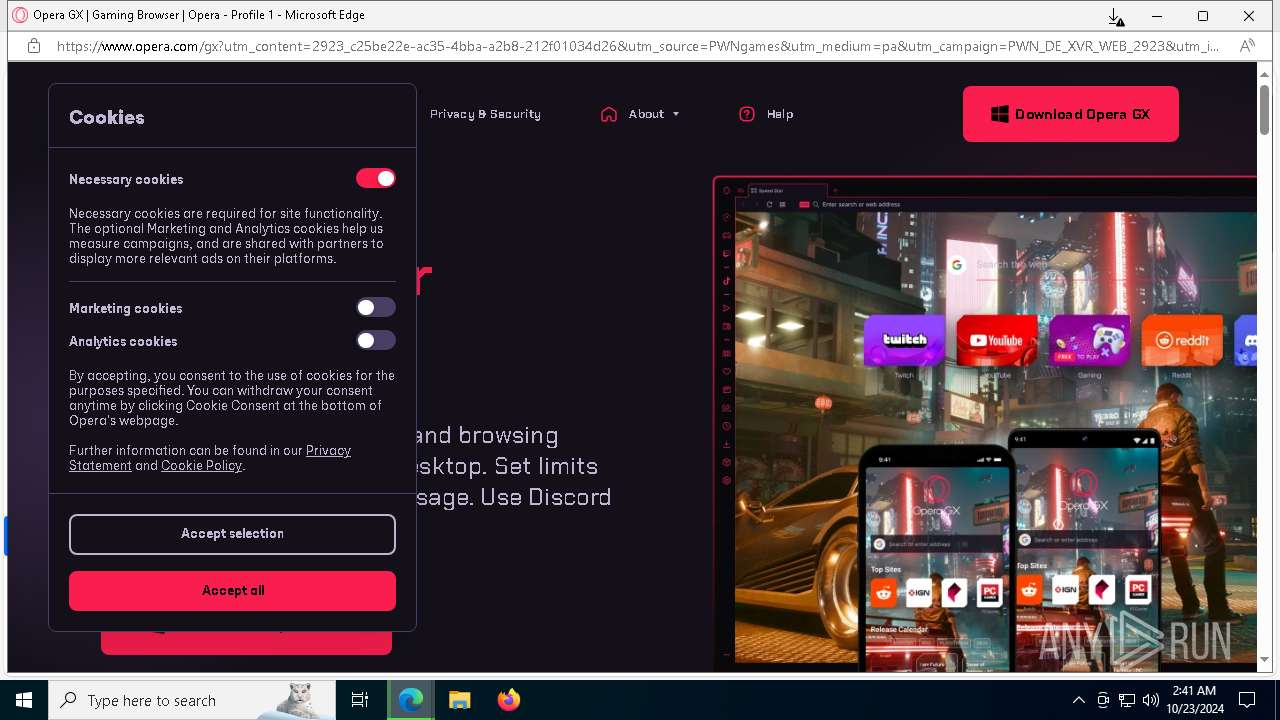Click the Accept all button
Viewport: 1280px width, 720px height.
coord(232,591)
